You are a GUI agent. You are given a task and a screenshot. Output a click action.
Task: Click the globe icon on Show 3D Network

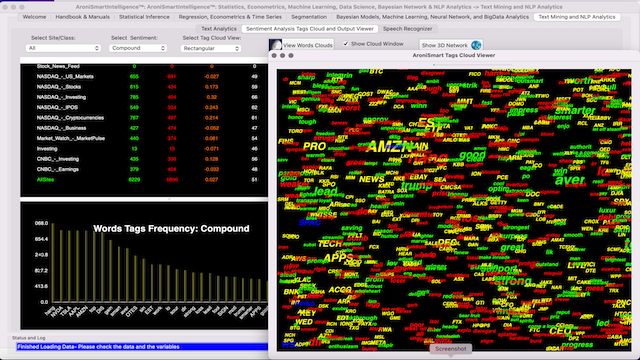pos(476,45)
